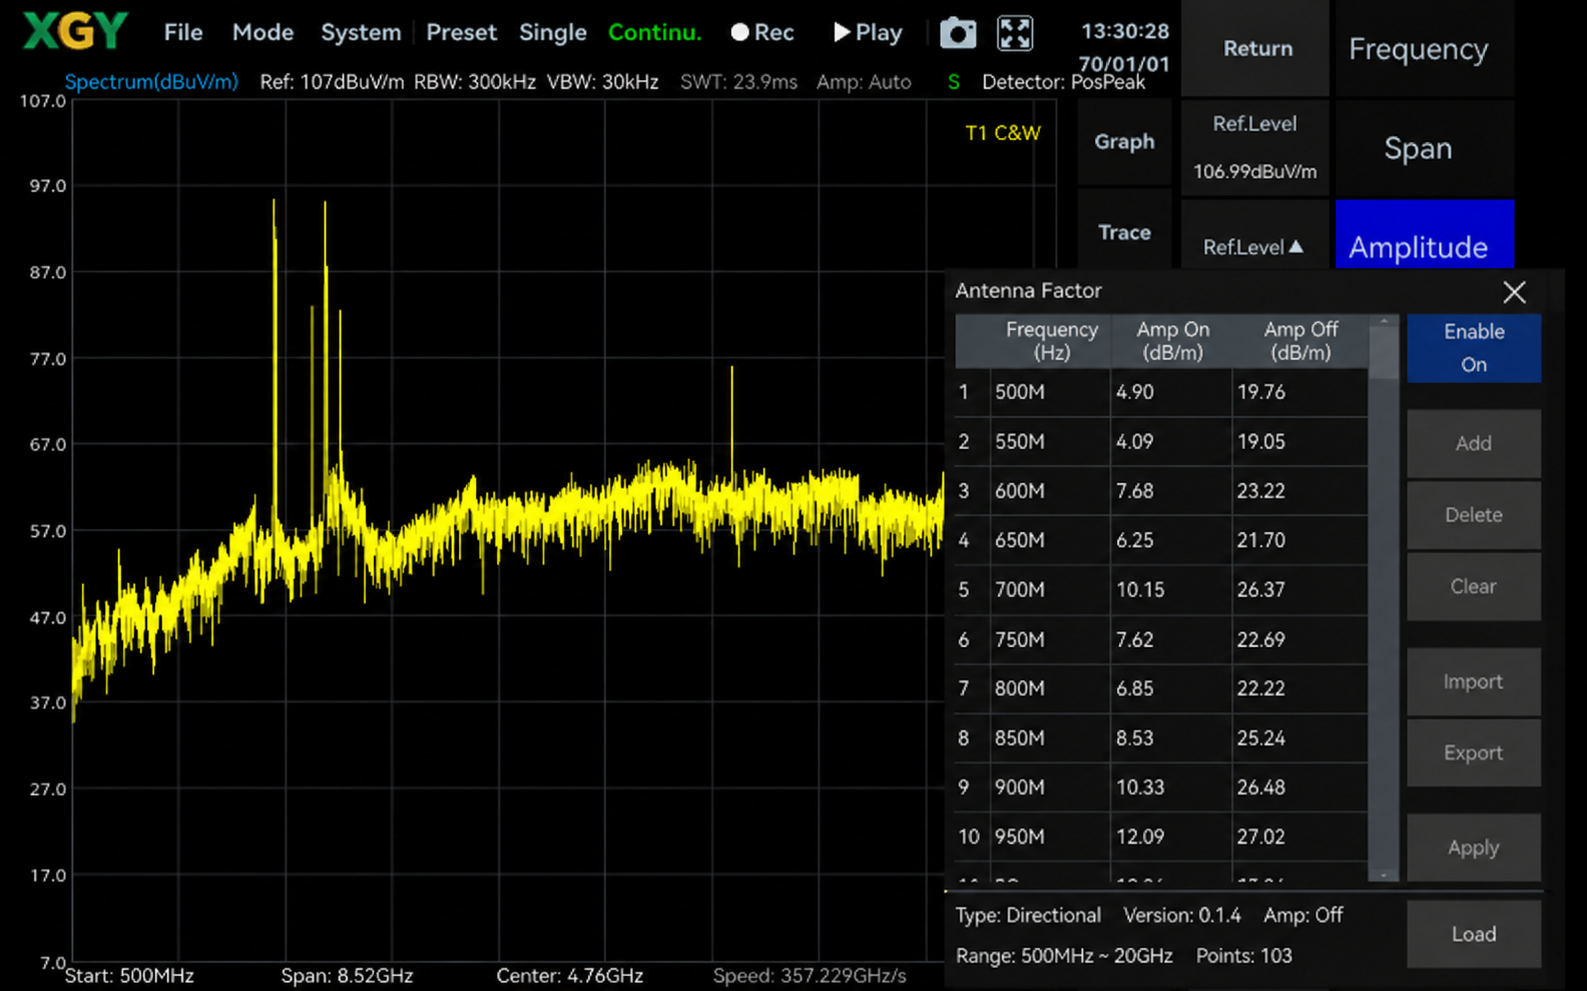This screenshot has height=991, width=1587.
Task: Select row 5 frequency 700M
Action: tap(1050, 590)
